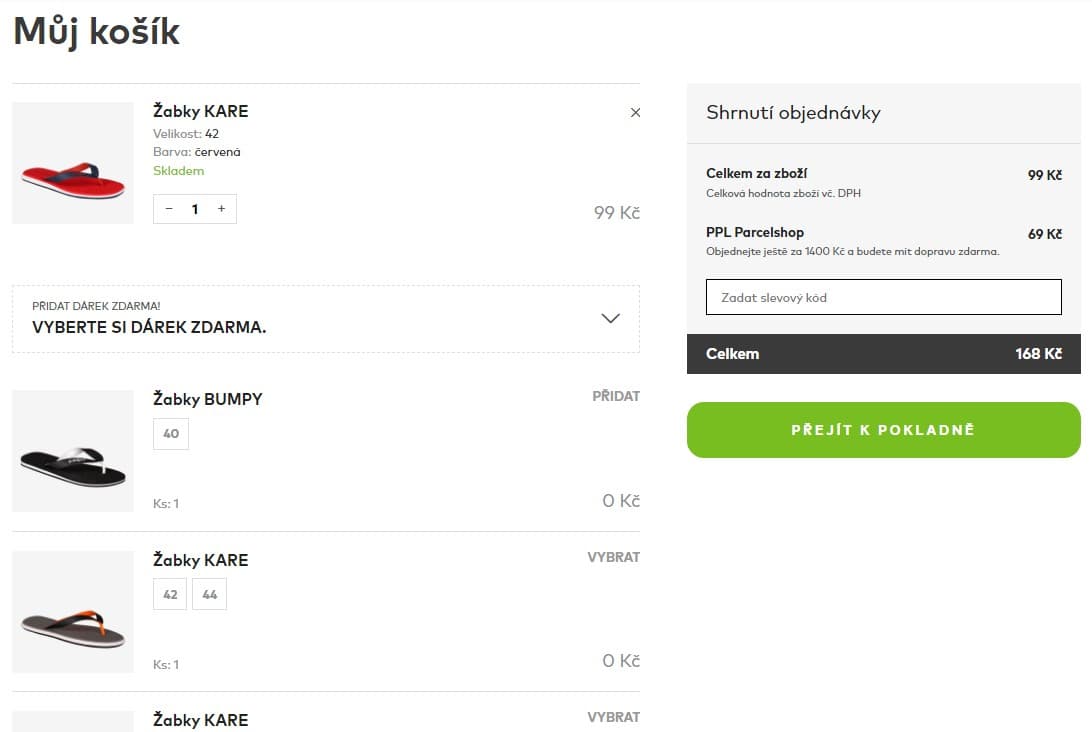Open the Žabky BUMPY product title

coord(208,399)
